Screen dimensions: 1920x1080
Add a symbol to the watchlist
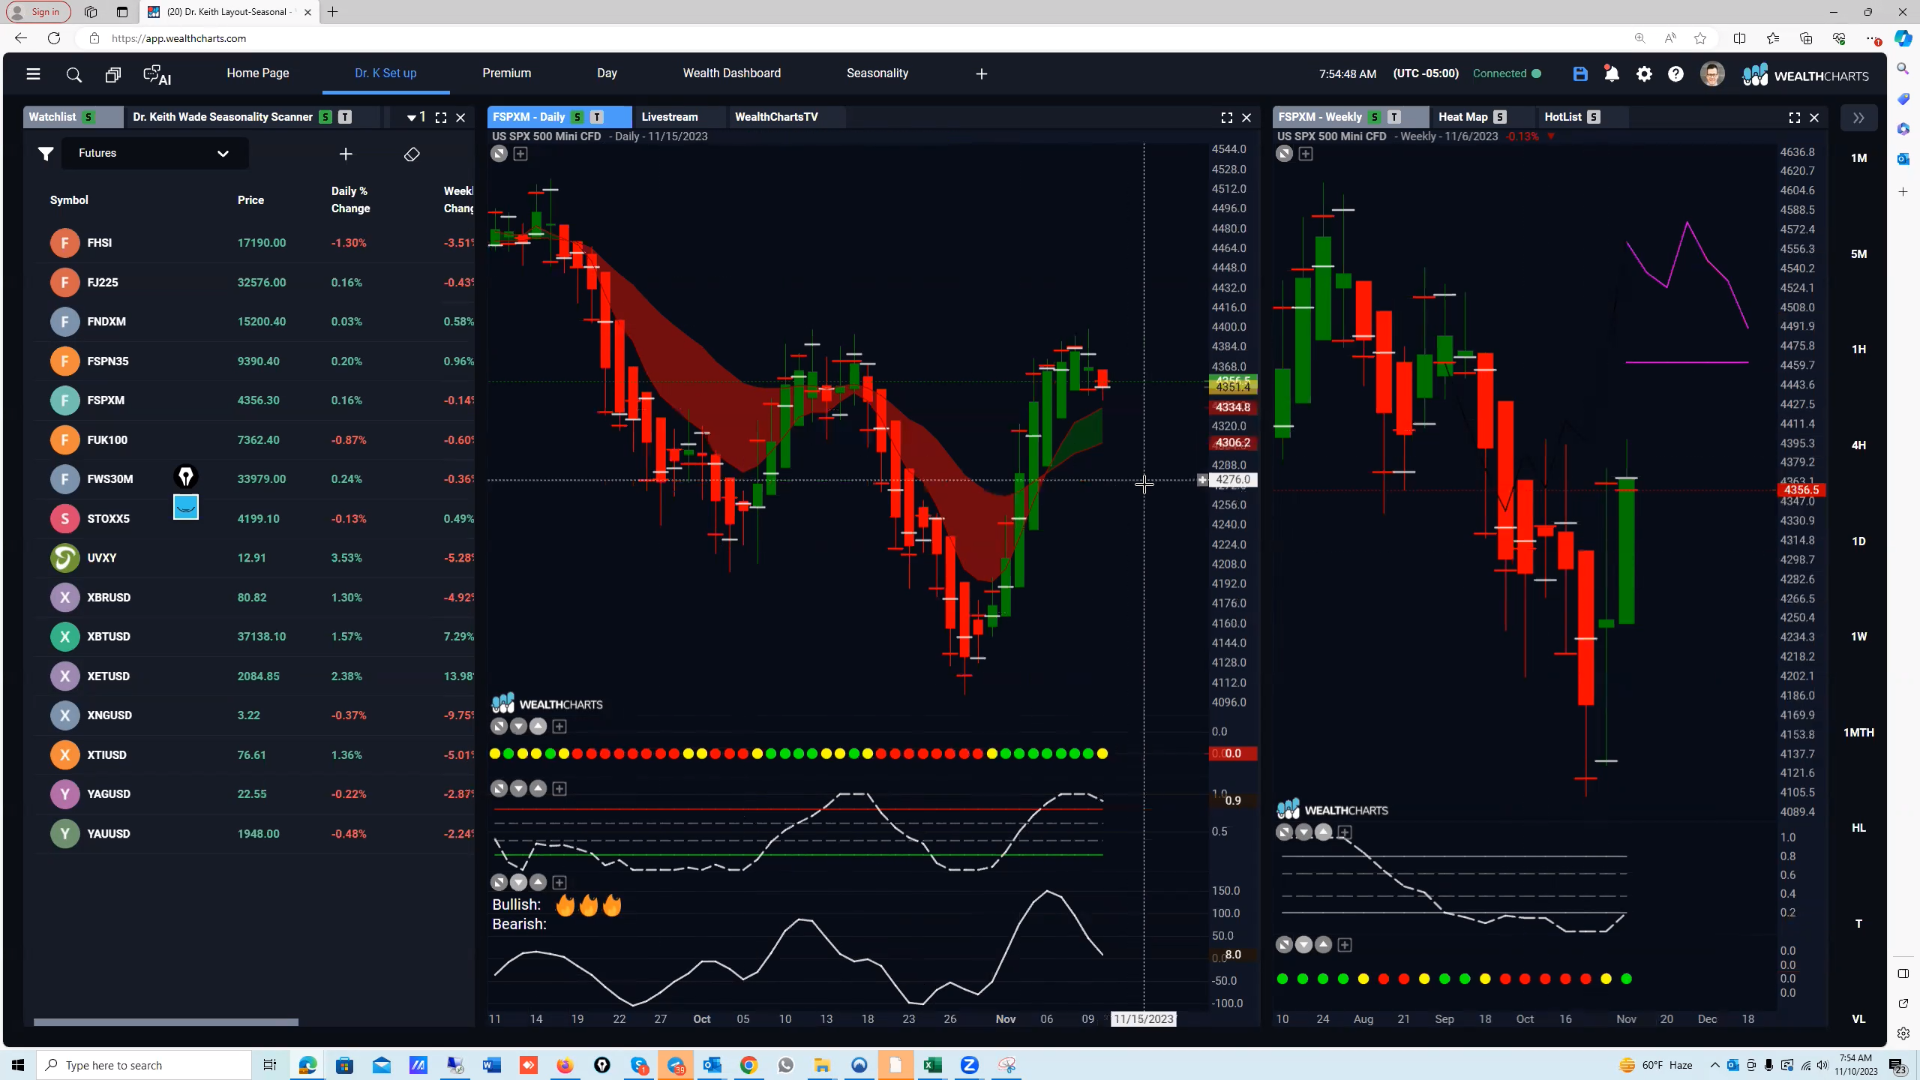tap(346, 154)
